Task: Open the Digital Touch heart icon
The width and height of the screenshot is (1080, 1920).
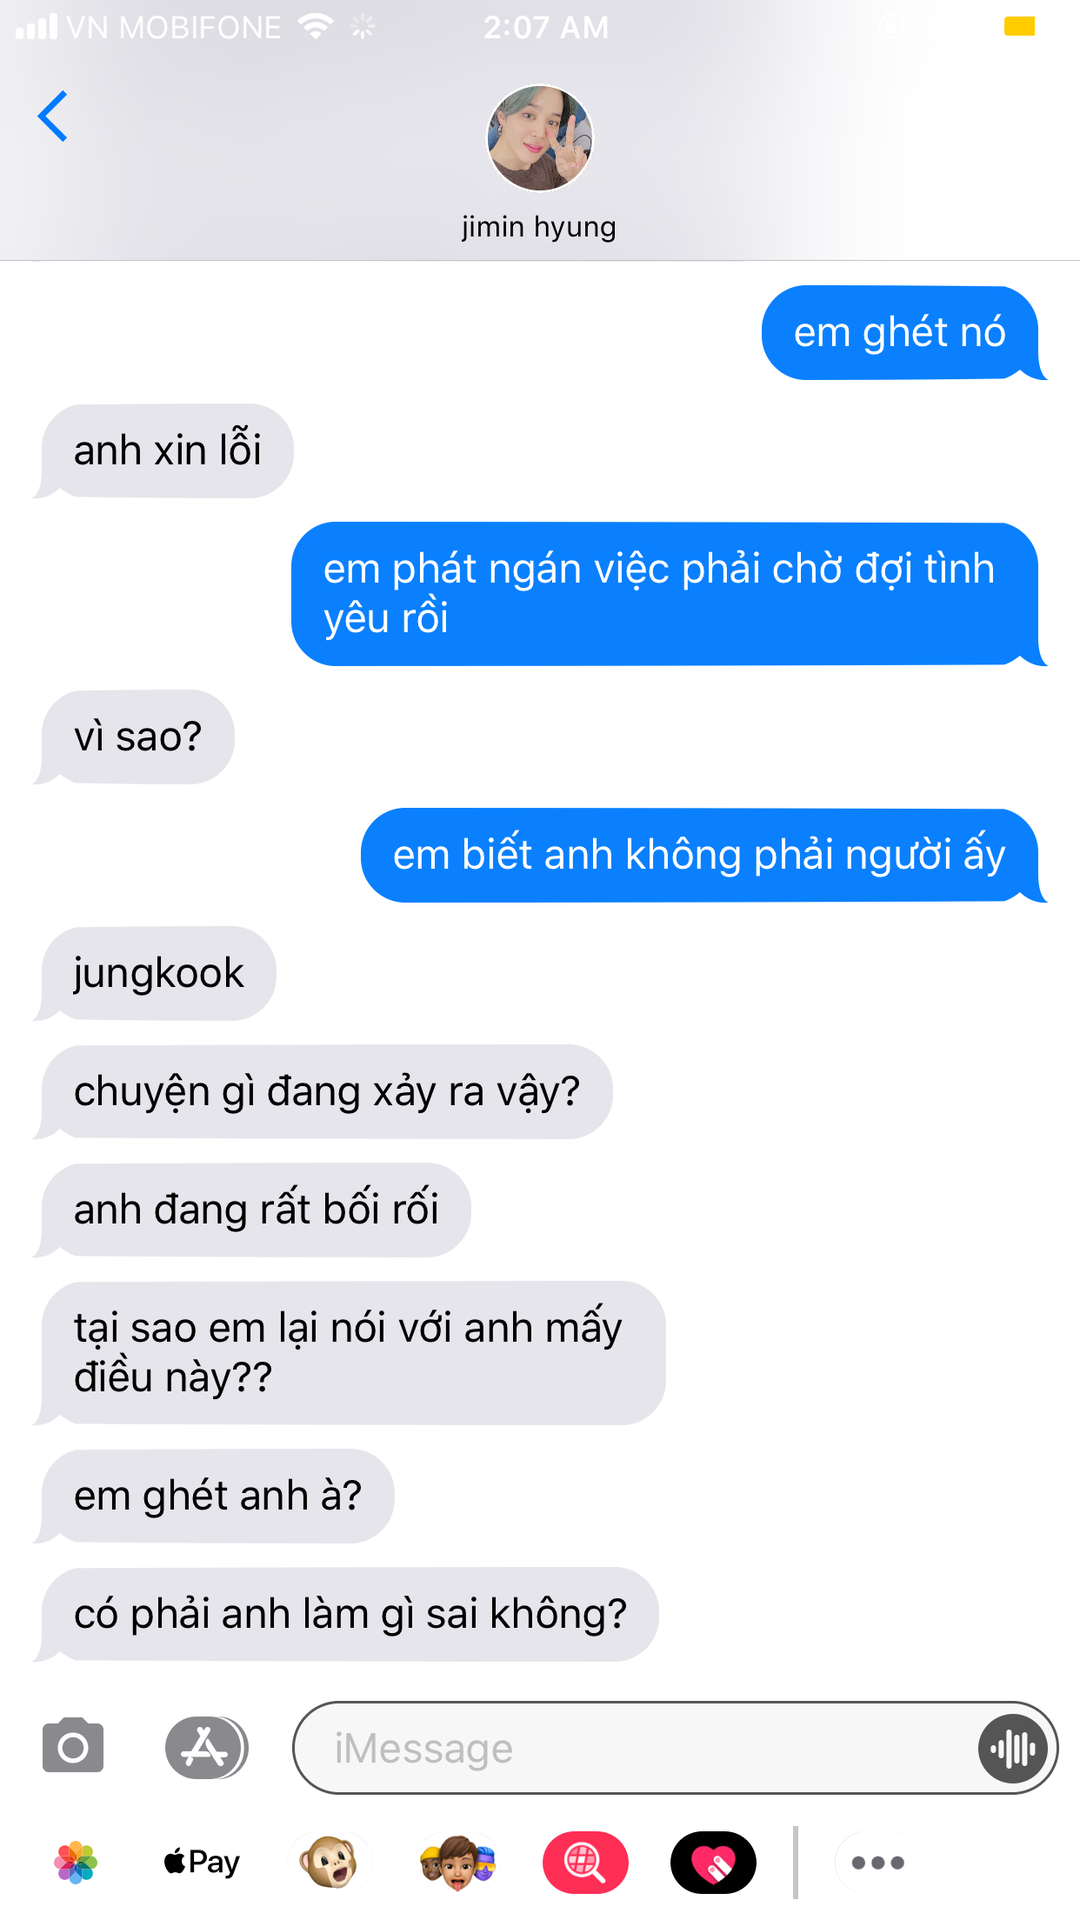Action: point(713,1862)
